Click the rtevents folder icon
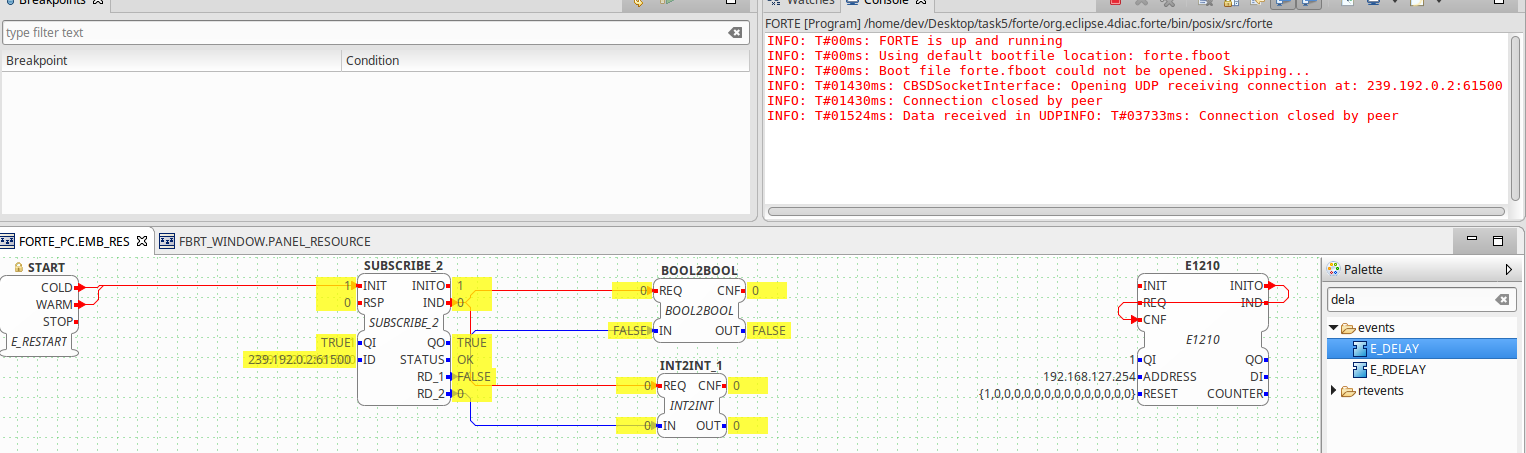The width and height of the screenshot is (1526, 453). pos(1348,391)
